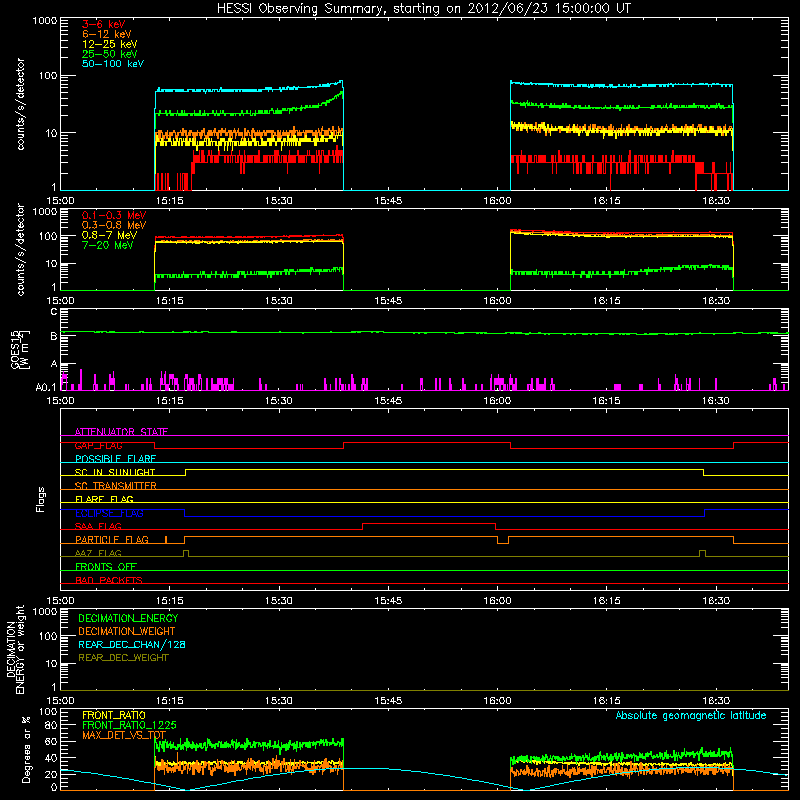Pick the GAP_FLAG label

[98, 445]
